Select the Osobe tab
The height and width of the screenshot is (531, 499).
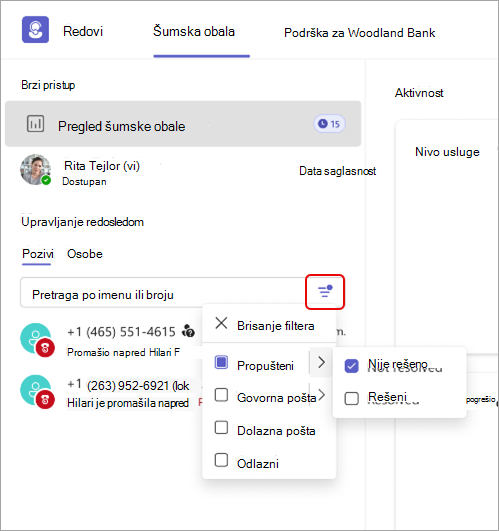pos(85,254)
